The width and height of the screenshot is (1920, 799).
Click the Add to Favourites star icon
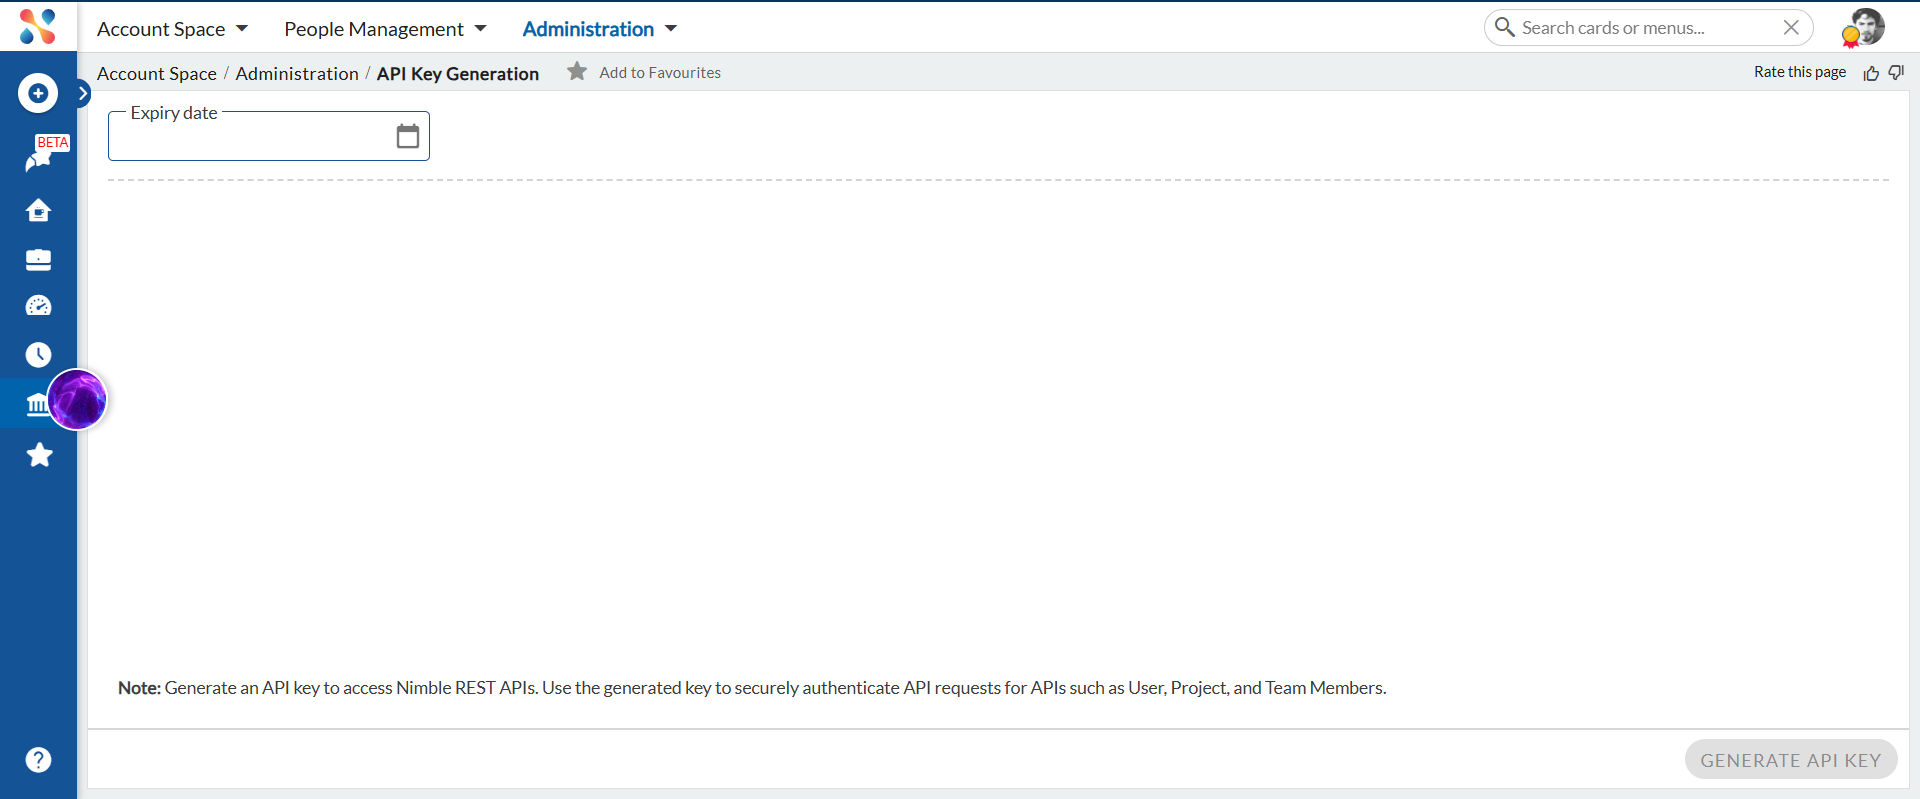click(577, 71)
